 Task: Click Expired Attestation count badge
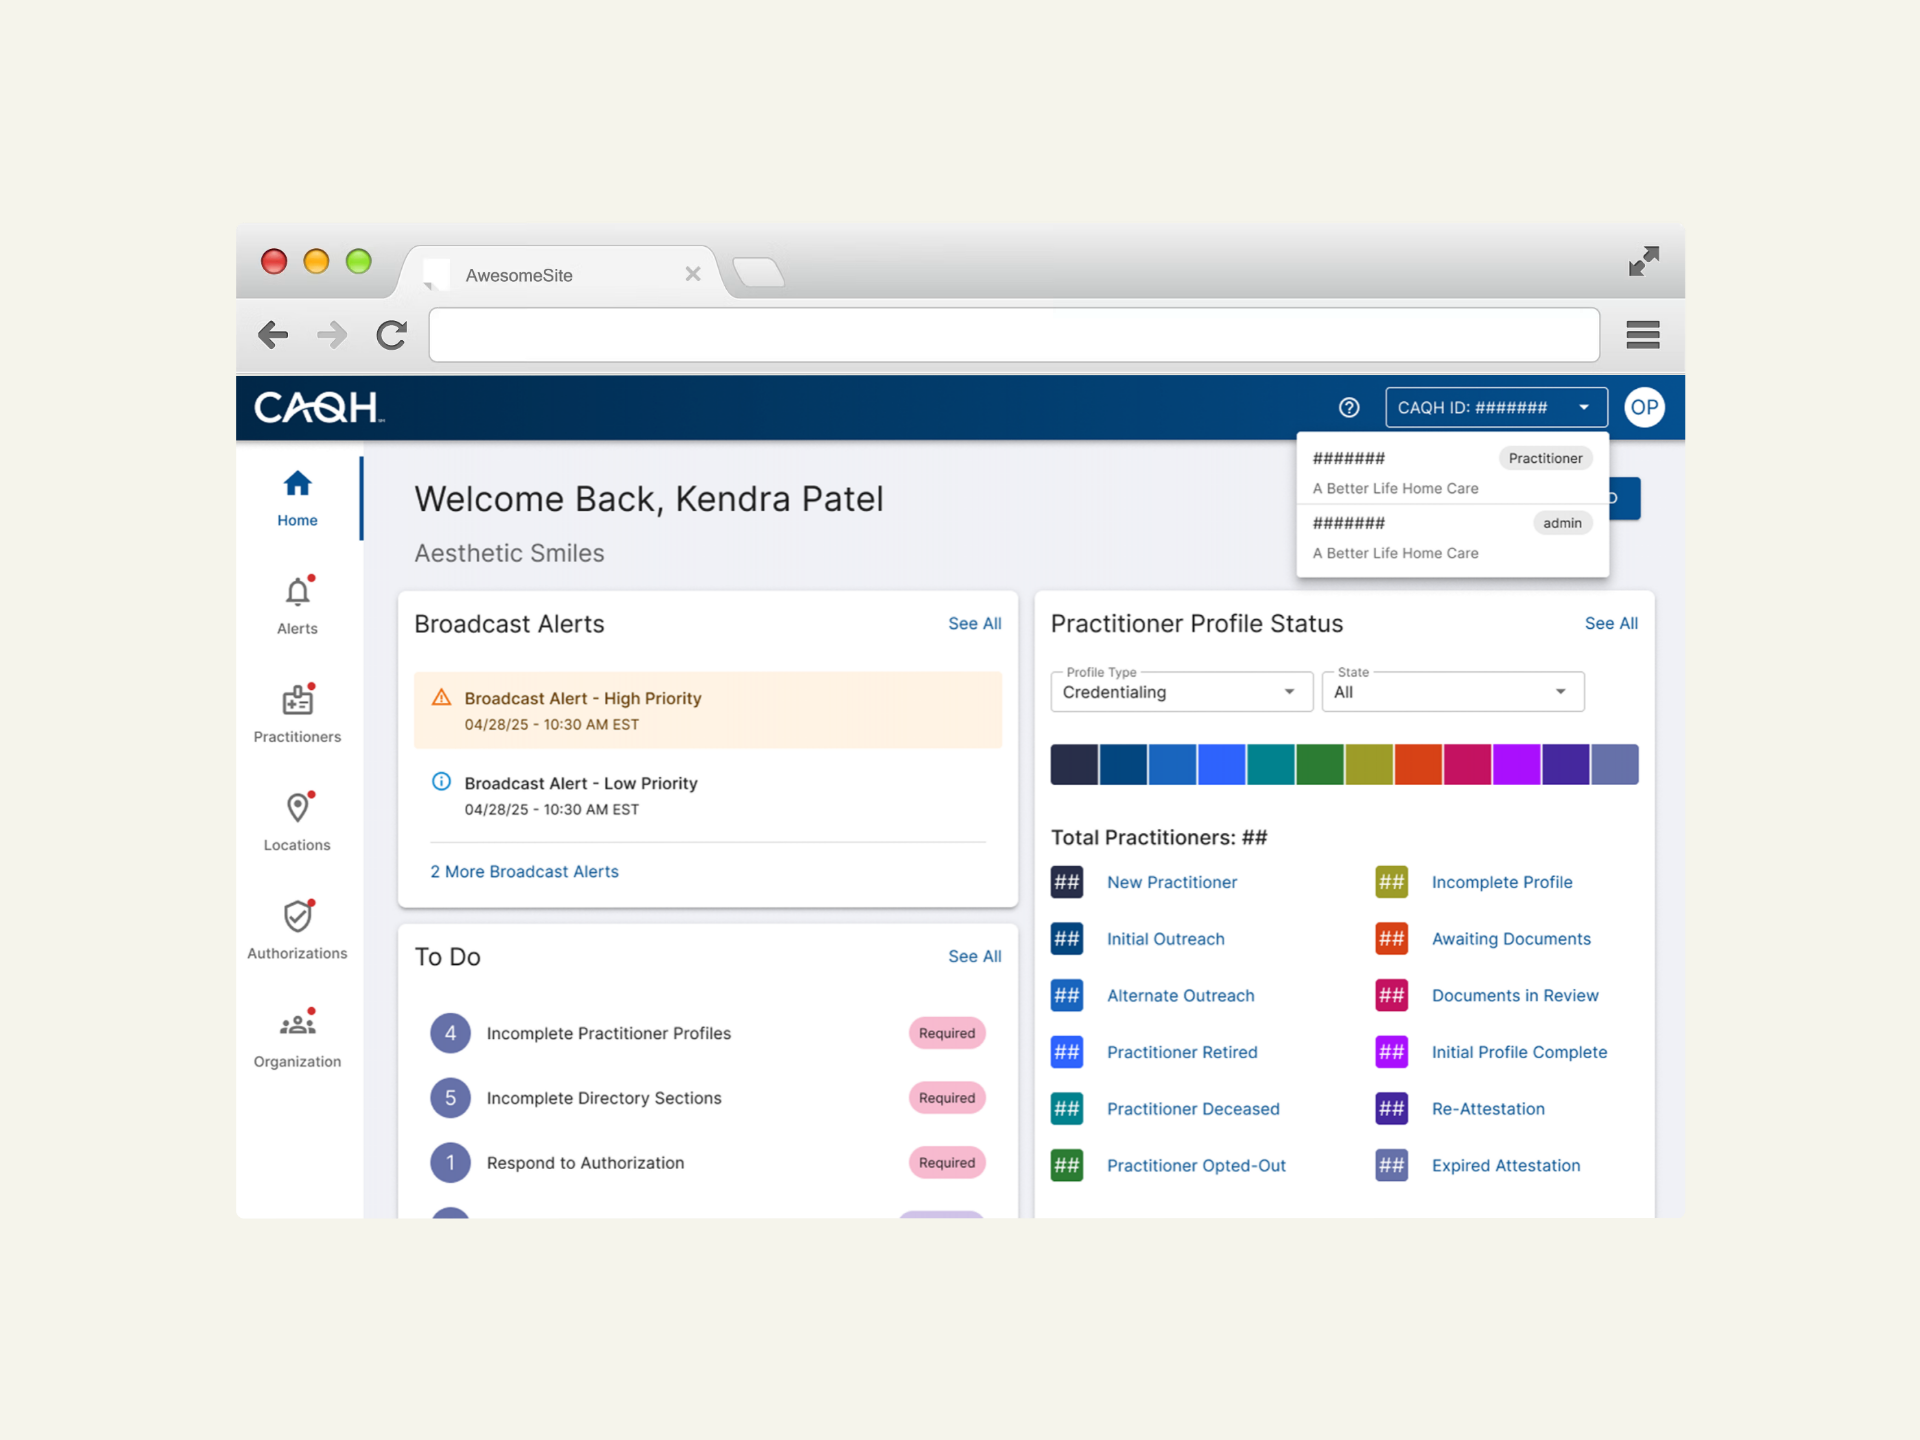click(1392, 1165)
